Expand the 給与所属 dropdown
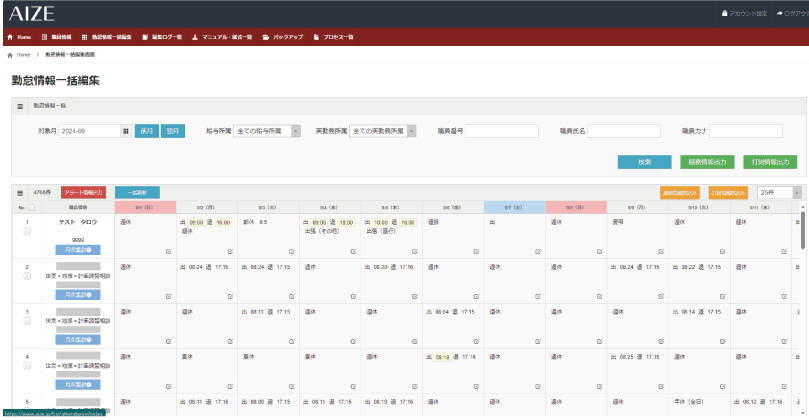Screen dimensions: 809x420 coord(271,131)
